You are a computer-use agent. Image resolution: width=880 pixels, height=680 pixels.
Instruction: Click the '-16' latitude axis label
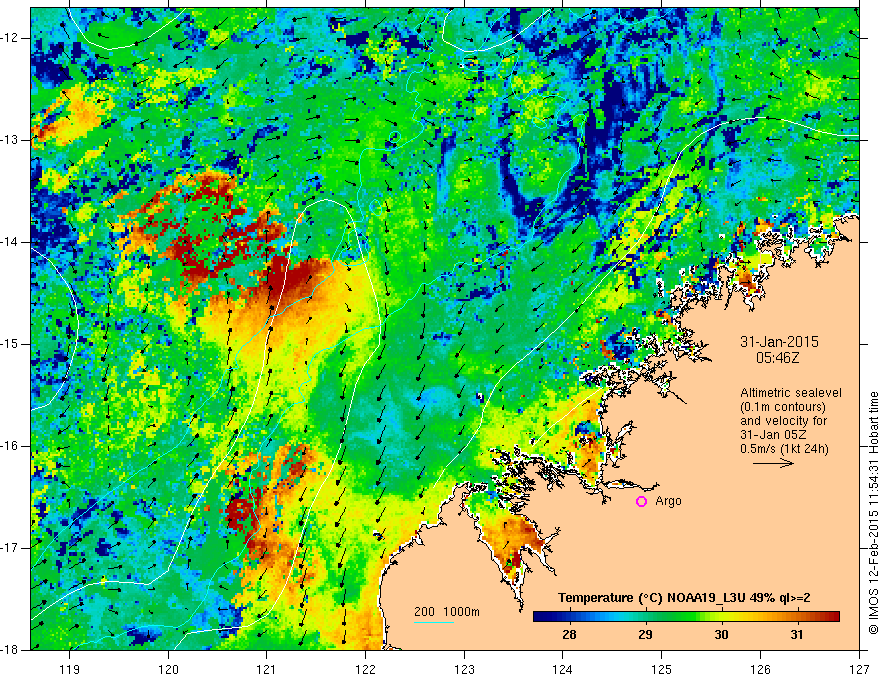pyautogui.click(x=11, y=446)
